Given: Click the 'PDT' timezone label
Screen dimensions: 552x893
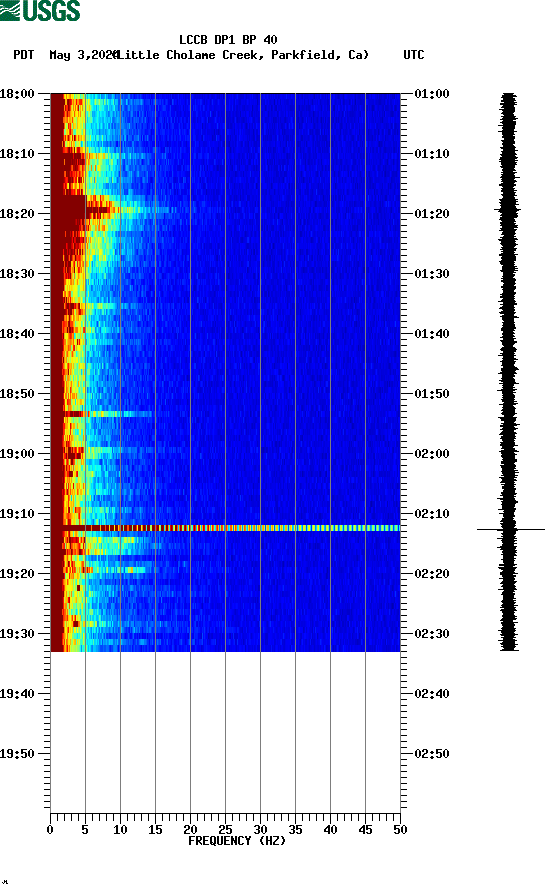Looking at the screenshot, I should coord(23,55).
